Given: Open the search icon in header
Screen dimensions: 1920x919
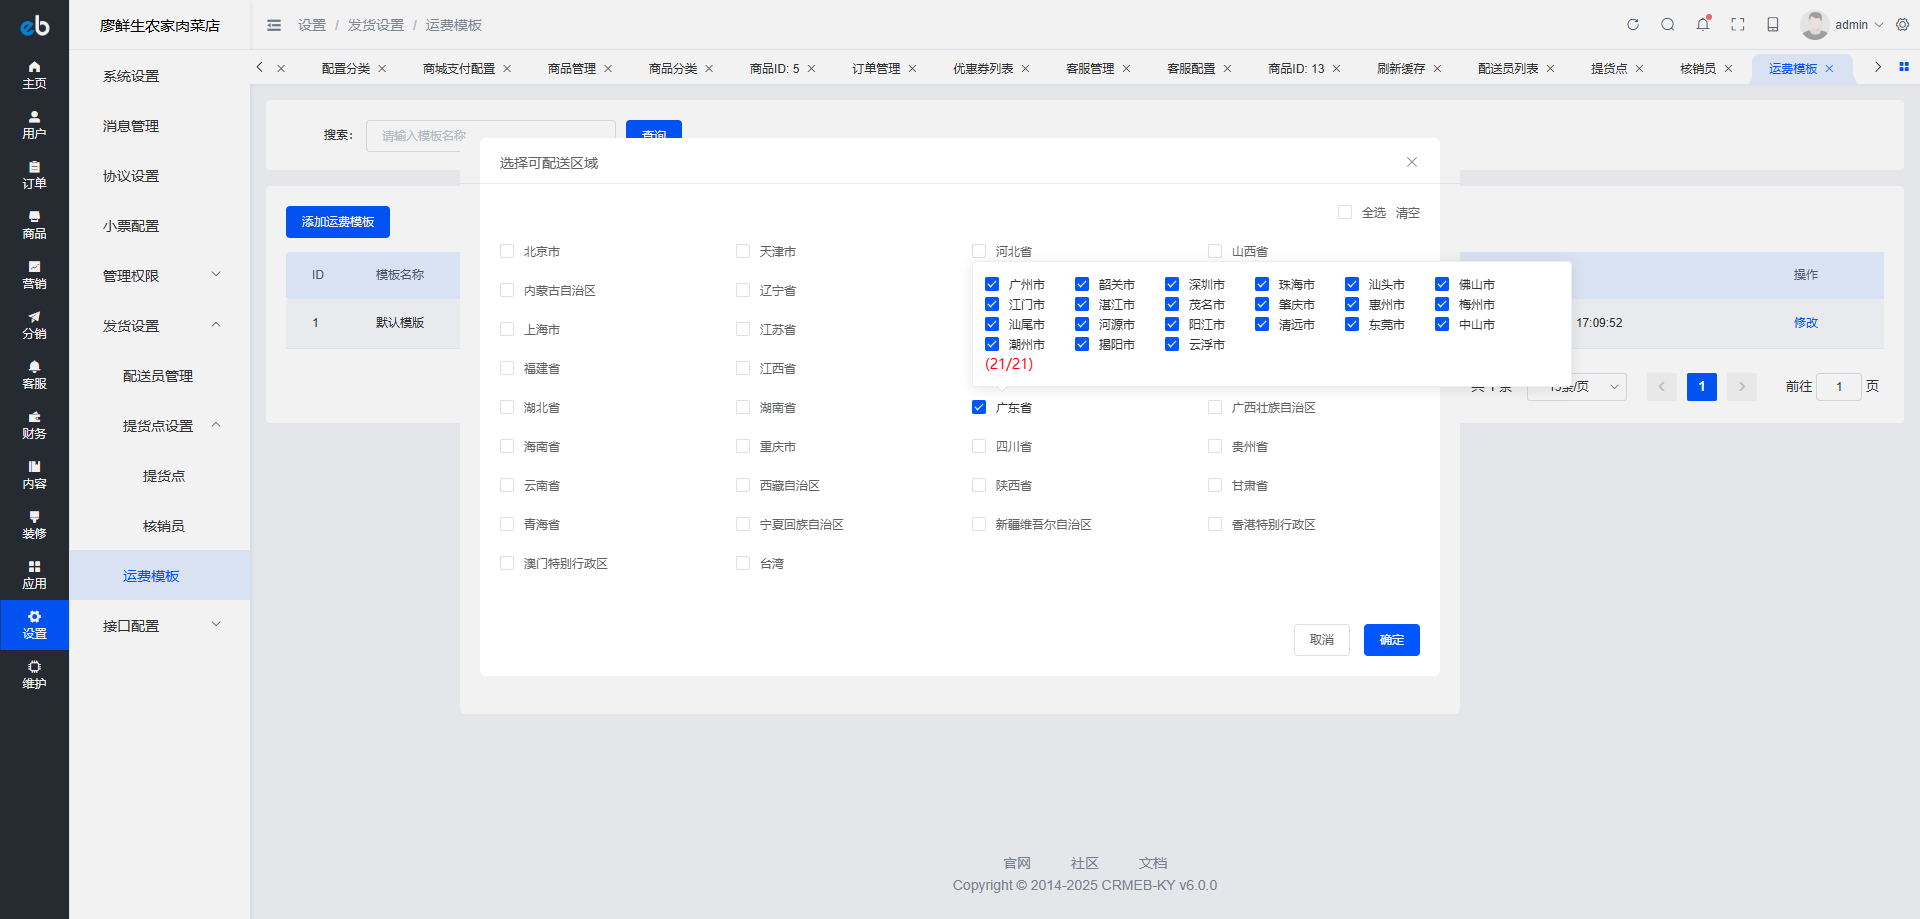Looking at the screenshot, I should point(1668,25).
